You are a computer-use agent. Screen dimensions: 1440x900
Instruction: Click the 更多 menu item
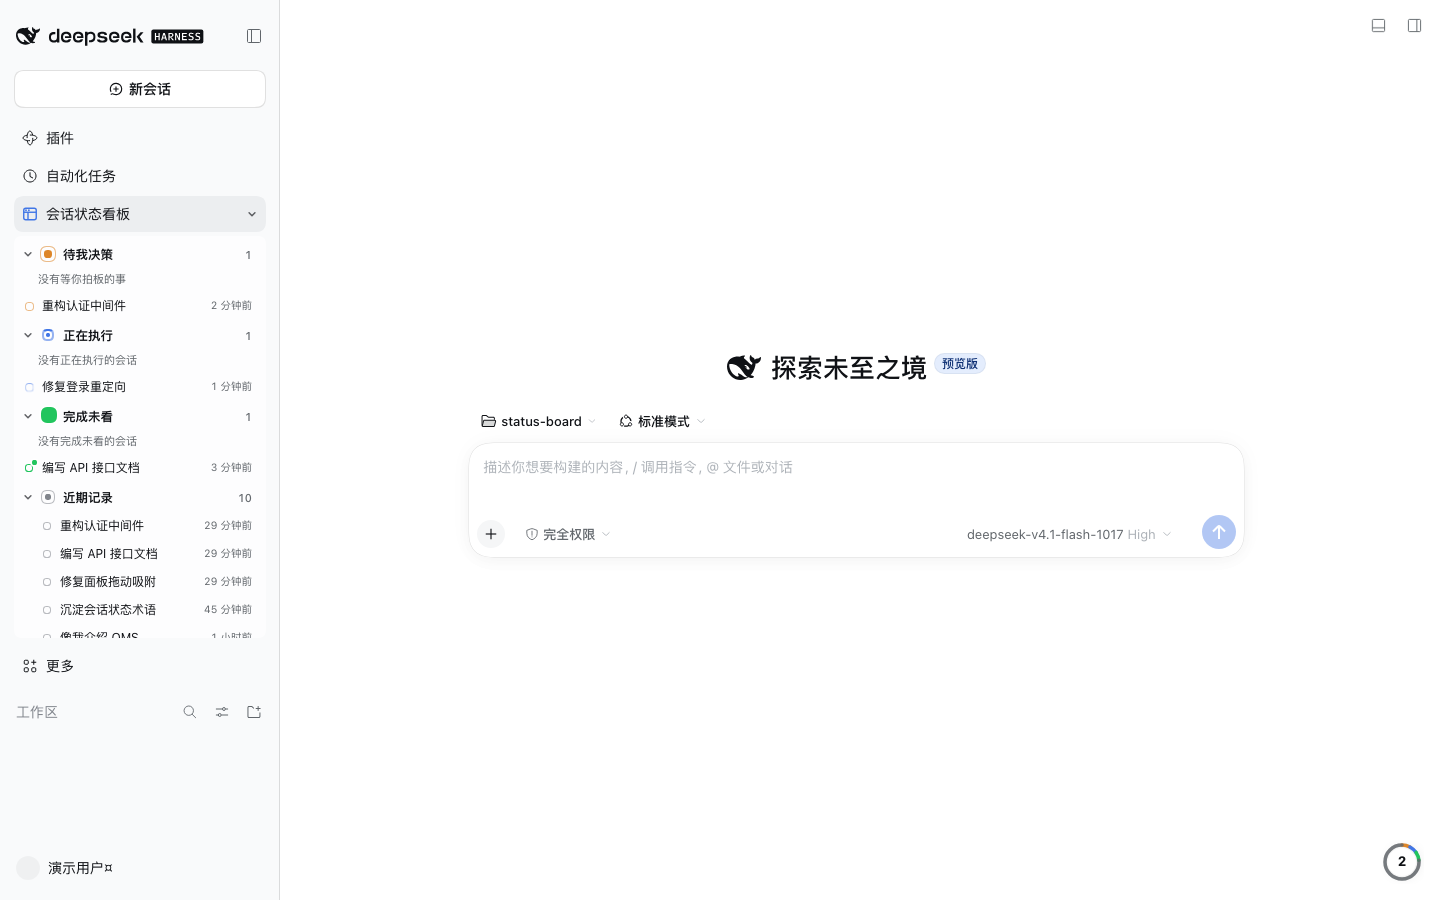point(140,666)
